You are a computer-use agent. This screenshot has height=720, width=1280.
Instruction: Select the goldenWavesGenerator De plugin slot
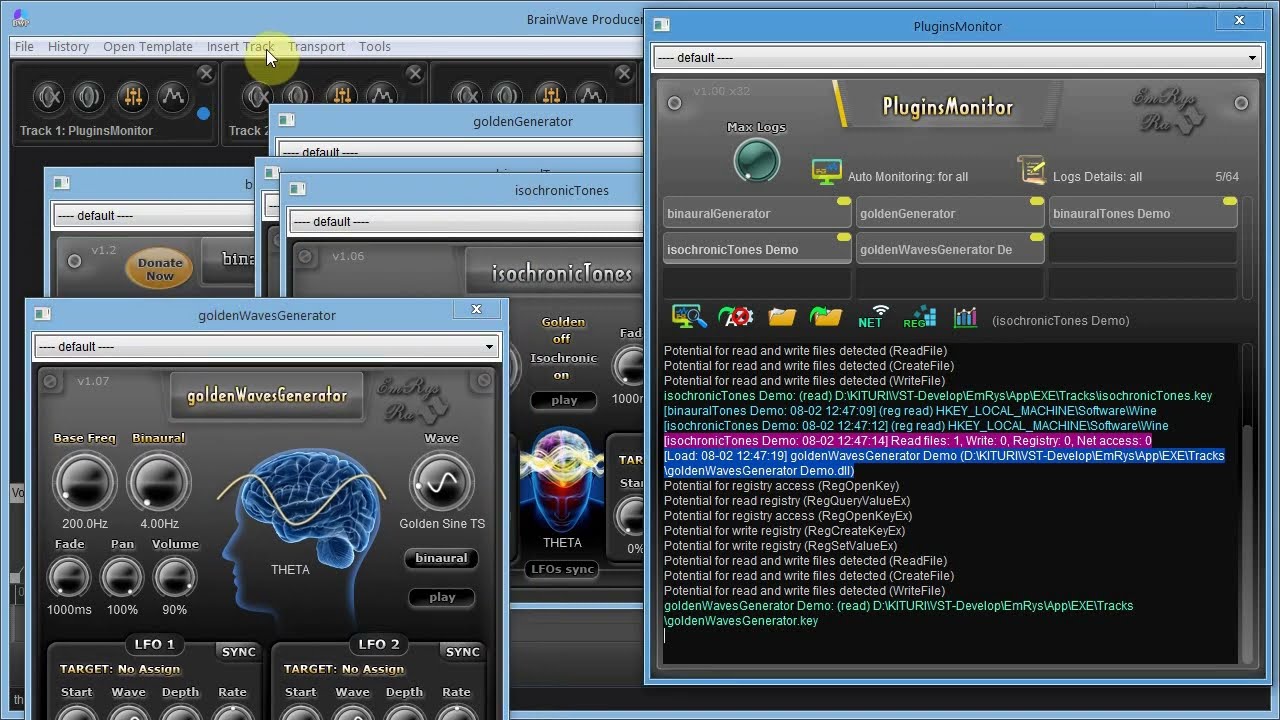950,249
